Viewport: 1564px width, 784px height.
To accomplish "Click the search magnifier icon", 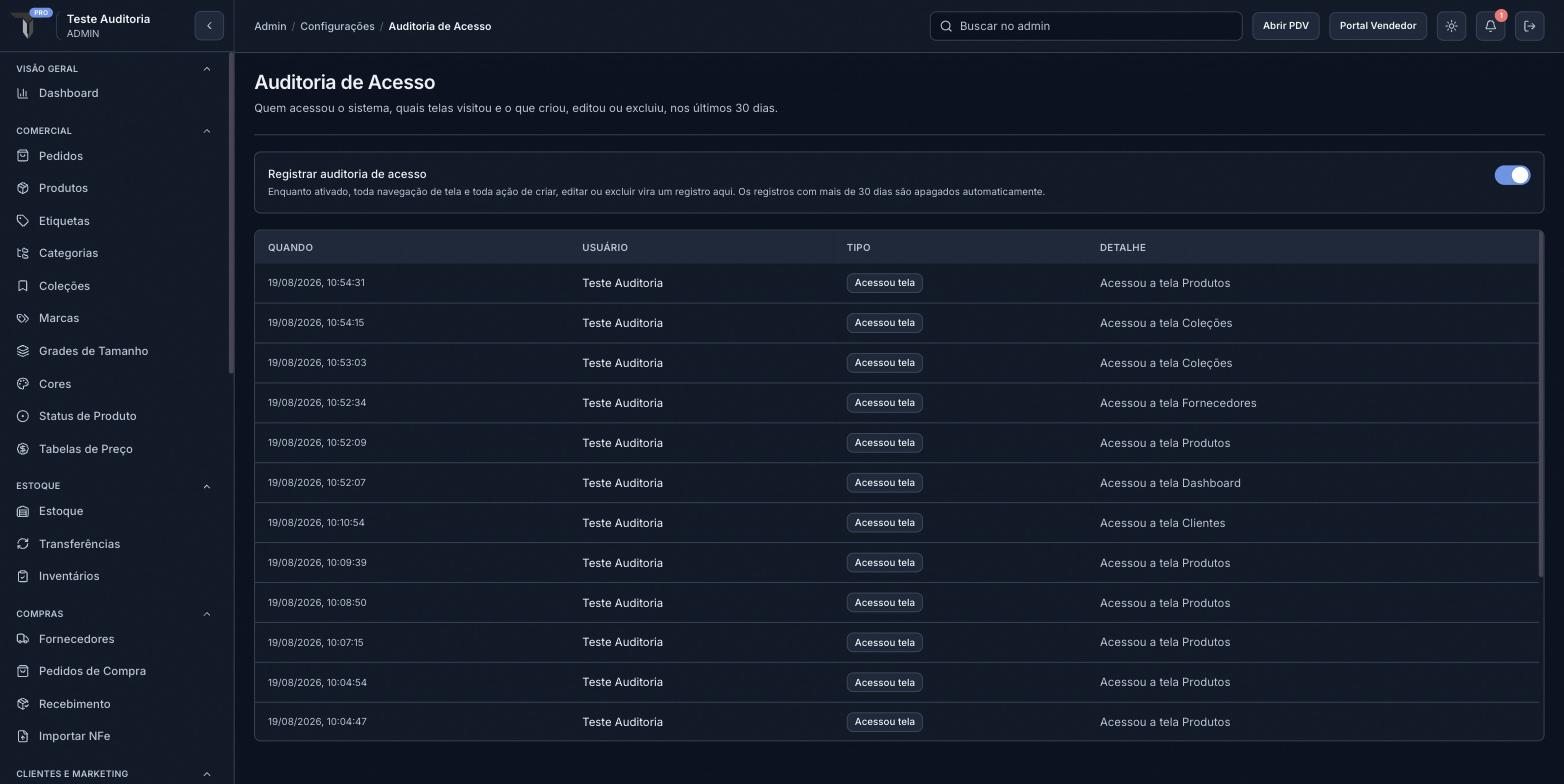I will coord(945,26).
